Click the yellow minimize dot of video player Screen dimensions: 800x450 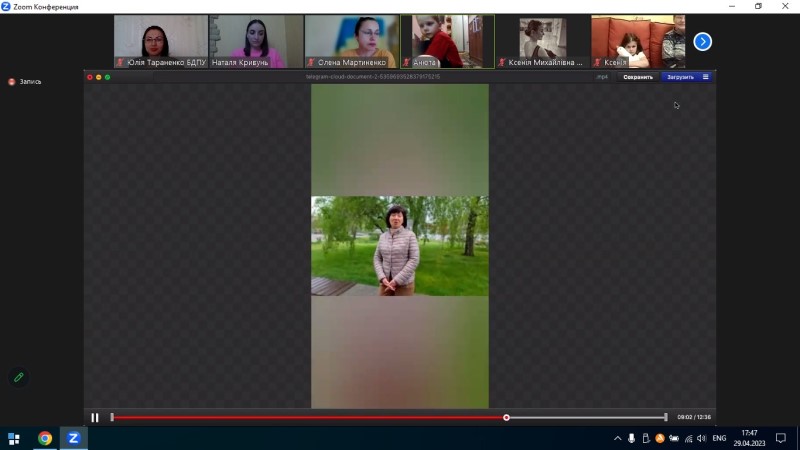tap(98, 77)
